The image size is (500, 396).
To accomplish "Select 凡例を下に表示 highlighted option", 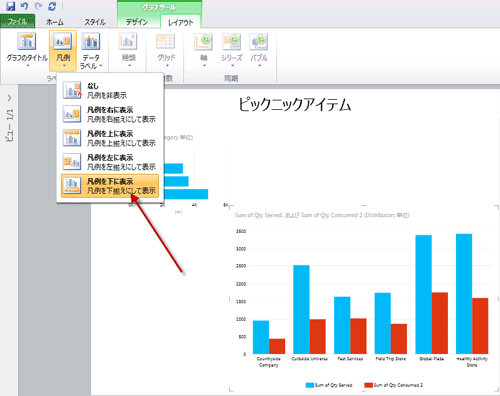I will pyautogui.click(x=110, y=186).
